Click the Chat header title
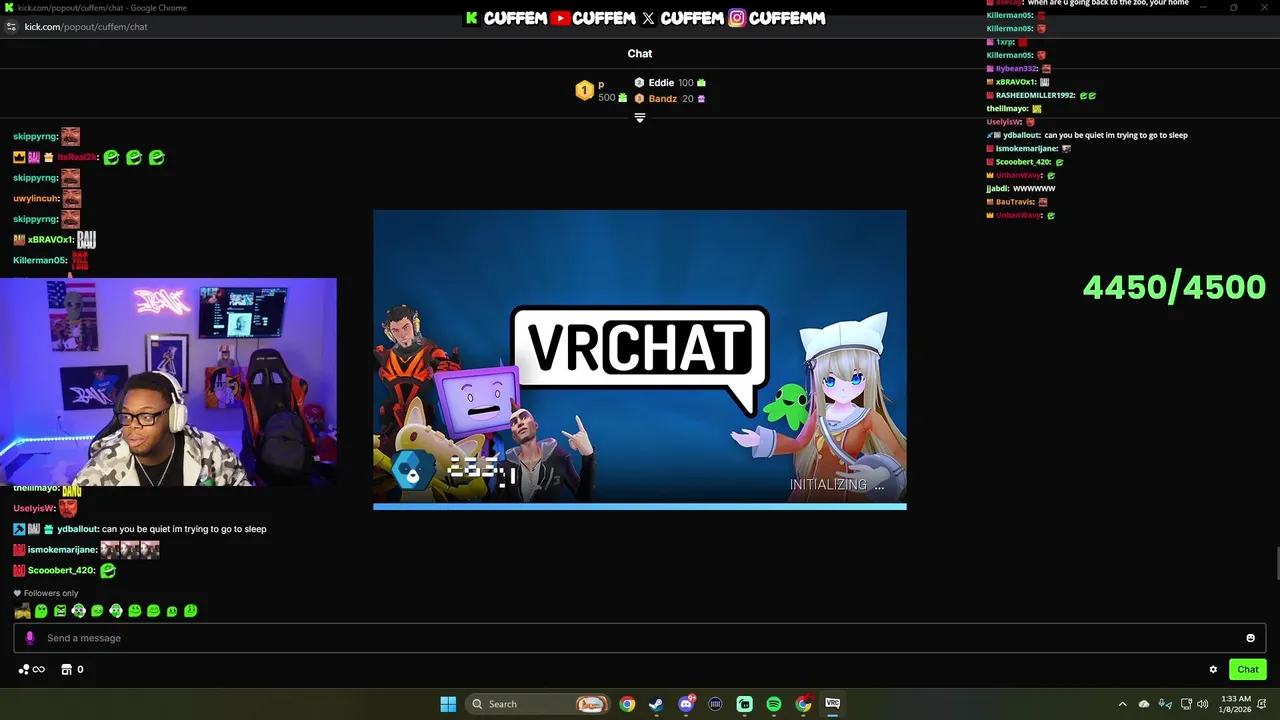 click(x=640, y=54)
